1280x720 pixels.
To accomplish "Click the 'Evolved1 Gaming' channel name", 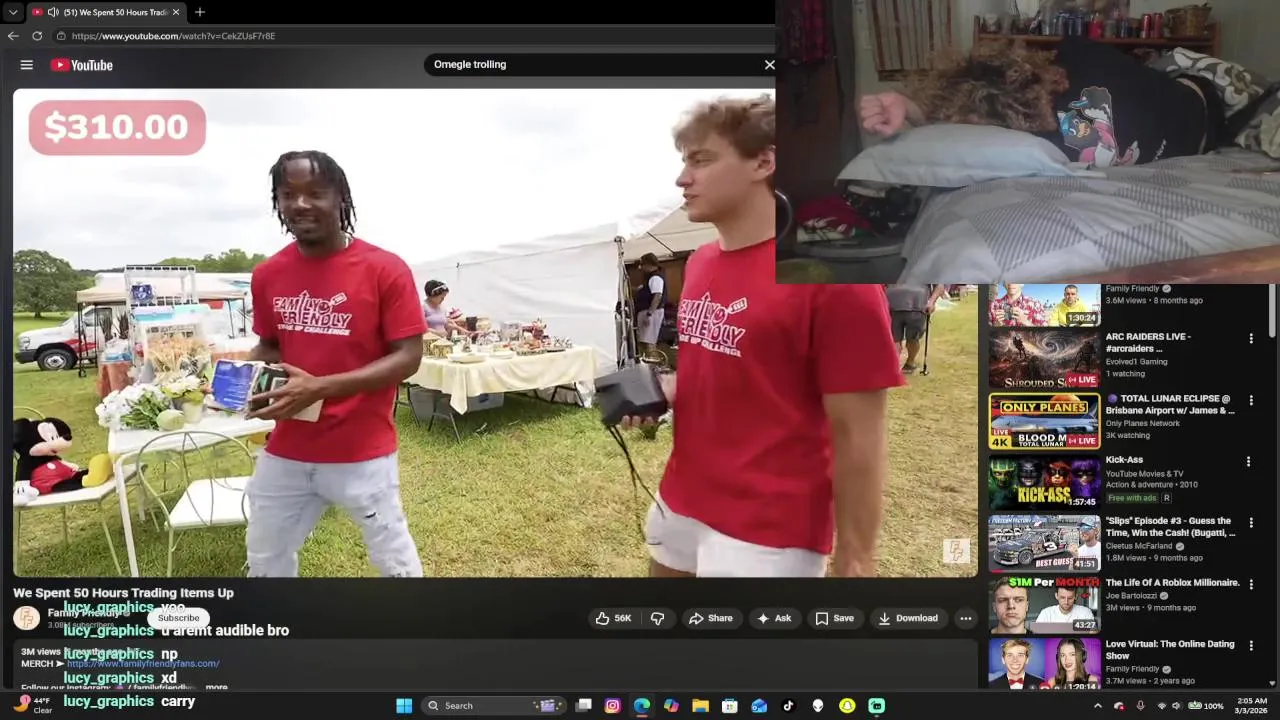I will pos(1136,362).
